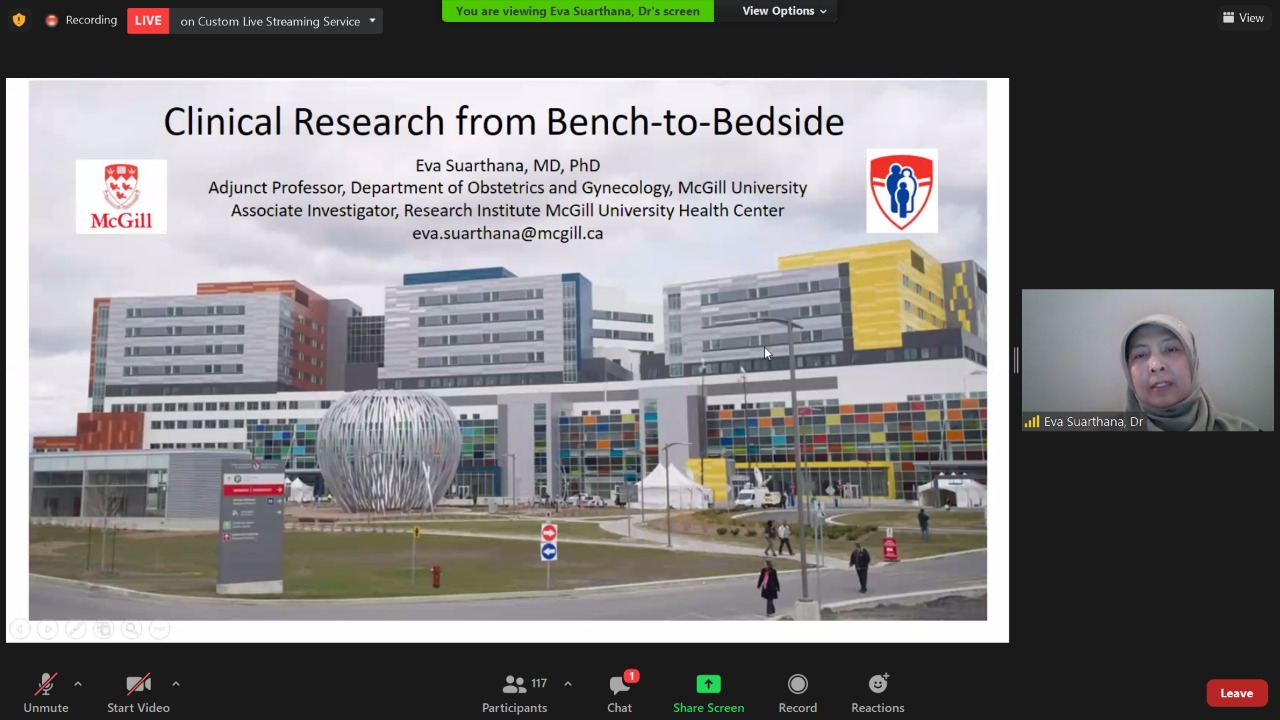
Task: Expand video options arrow beside Start Video
Action: 176,684
